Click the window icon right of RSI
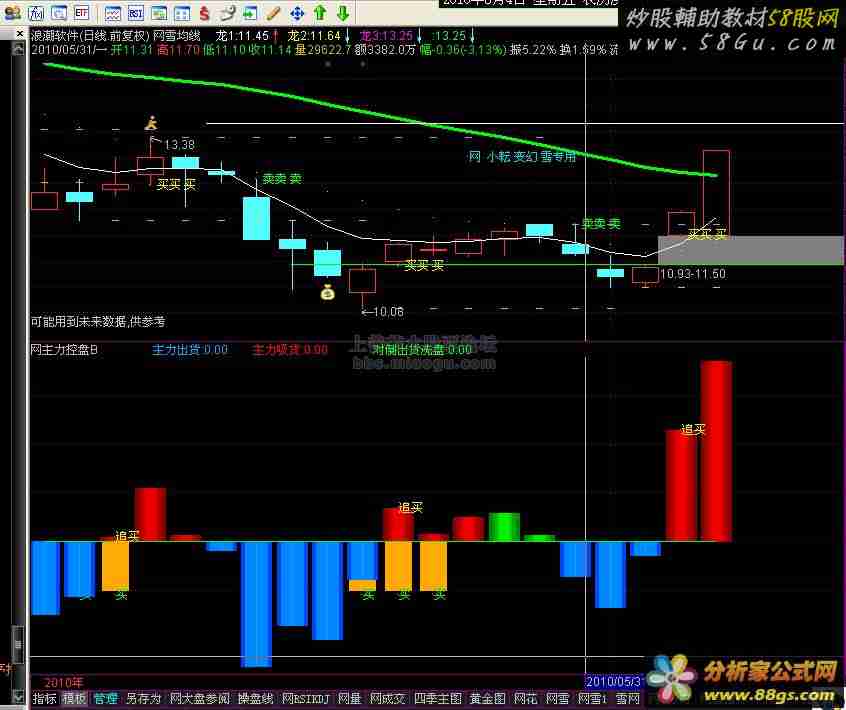Image resolution: width=846 pixels, height=710 pixels. tap(159, 12)
